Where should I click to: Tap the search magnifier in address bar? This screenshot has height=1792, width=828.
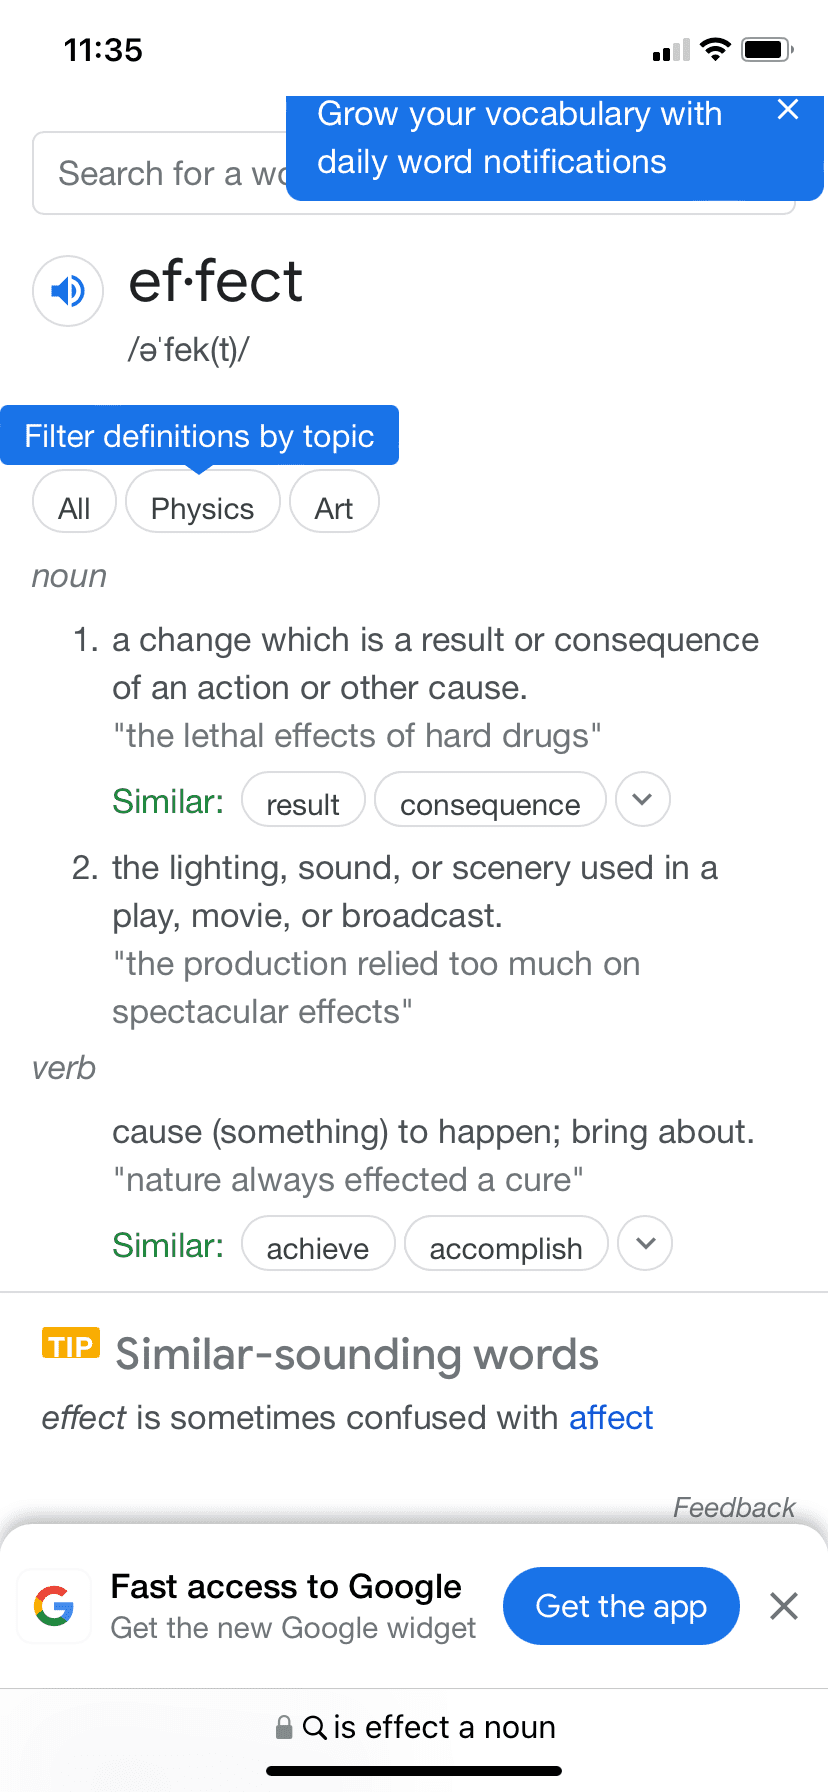click(x=314, y=1727)
